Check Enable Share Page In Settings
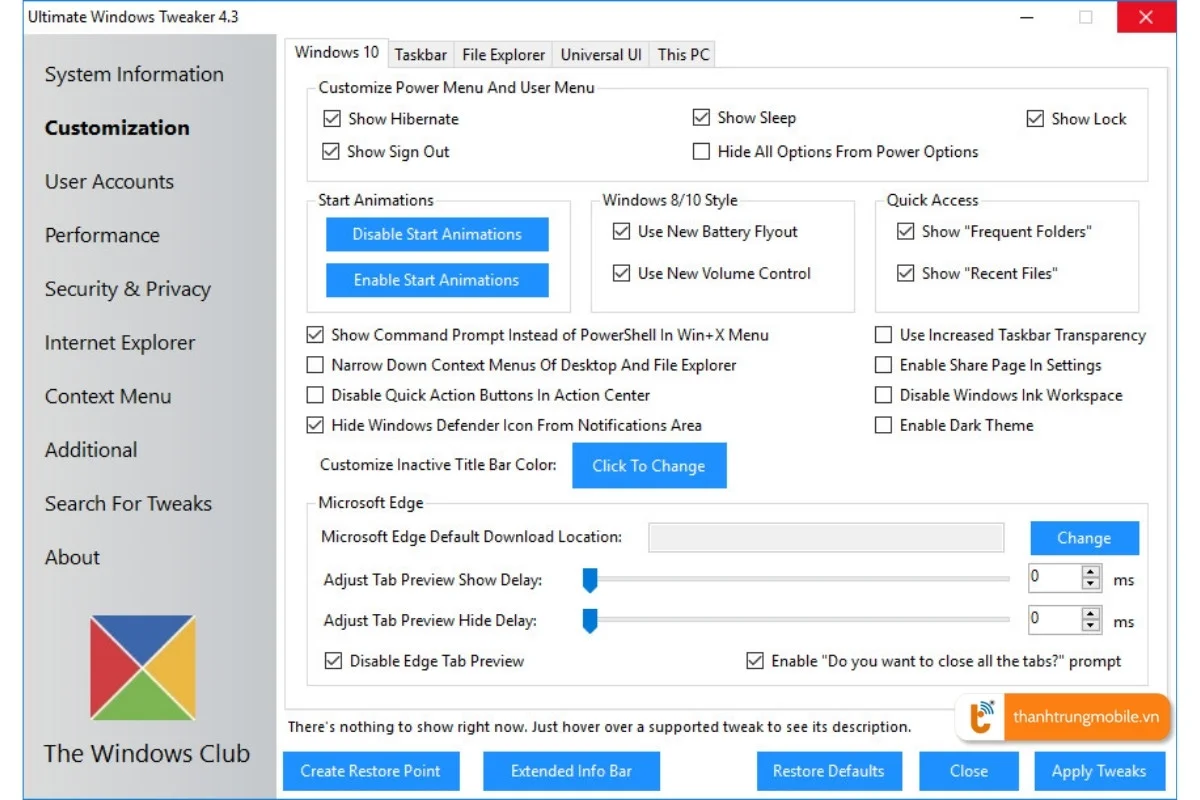 click(883, 365)
